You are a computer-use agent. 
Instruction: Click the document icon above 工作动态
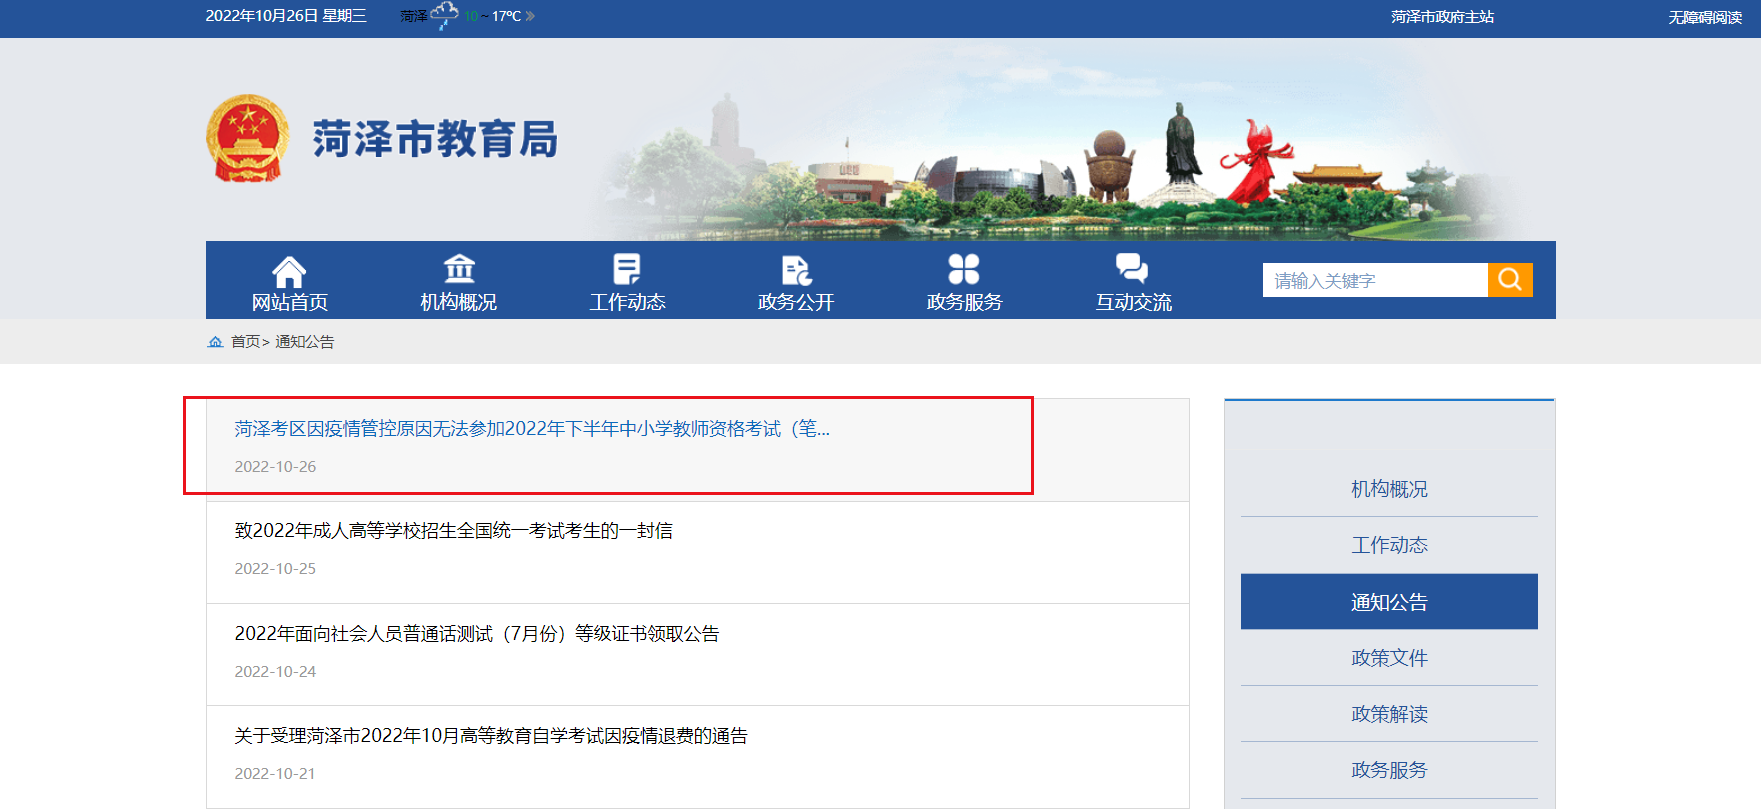click(627, 269)
